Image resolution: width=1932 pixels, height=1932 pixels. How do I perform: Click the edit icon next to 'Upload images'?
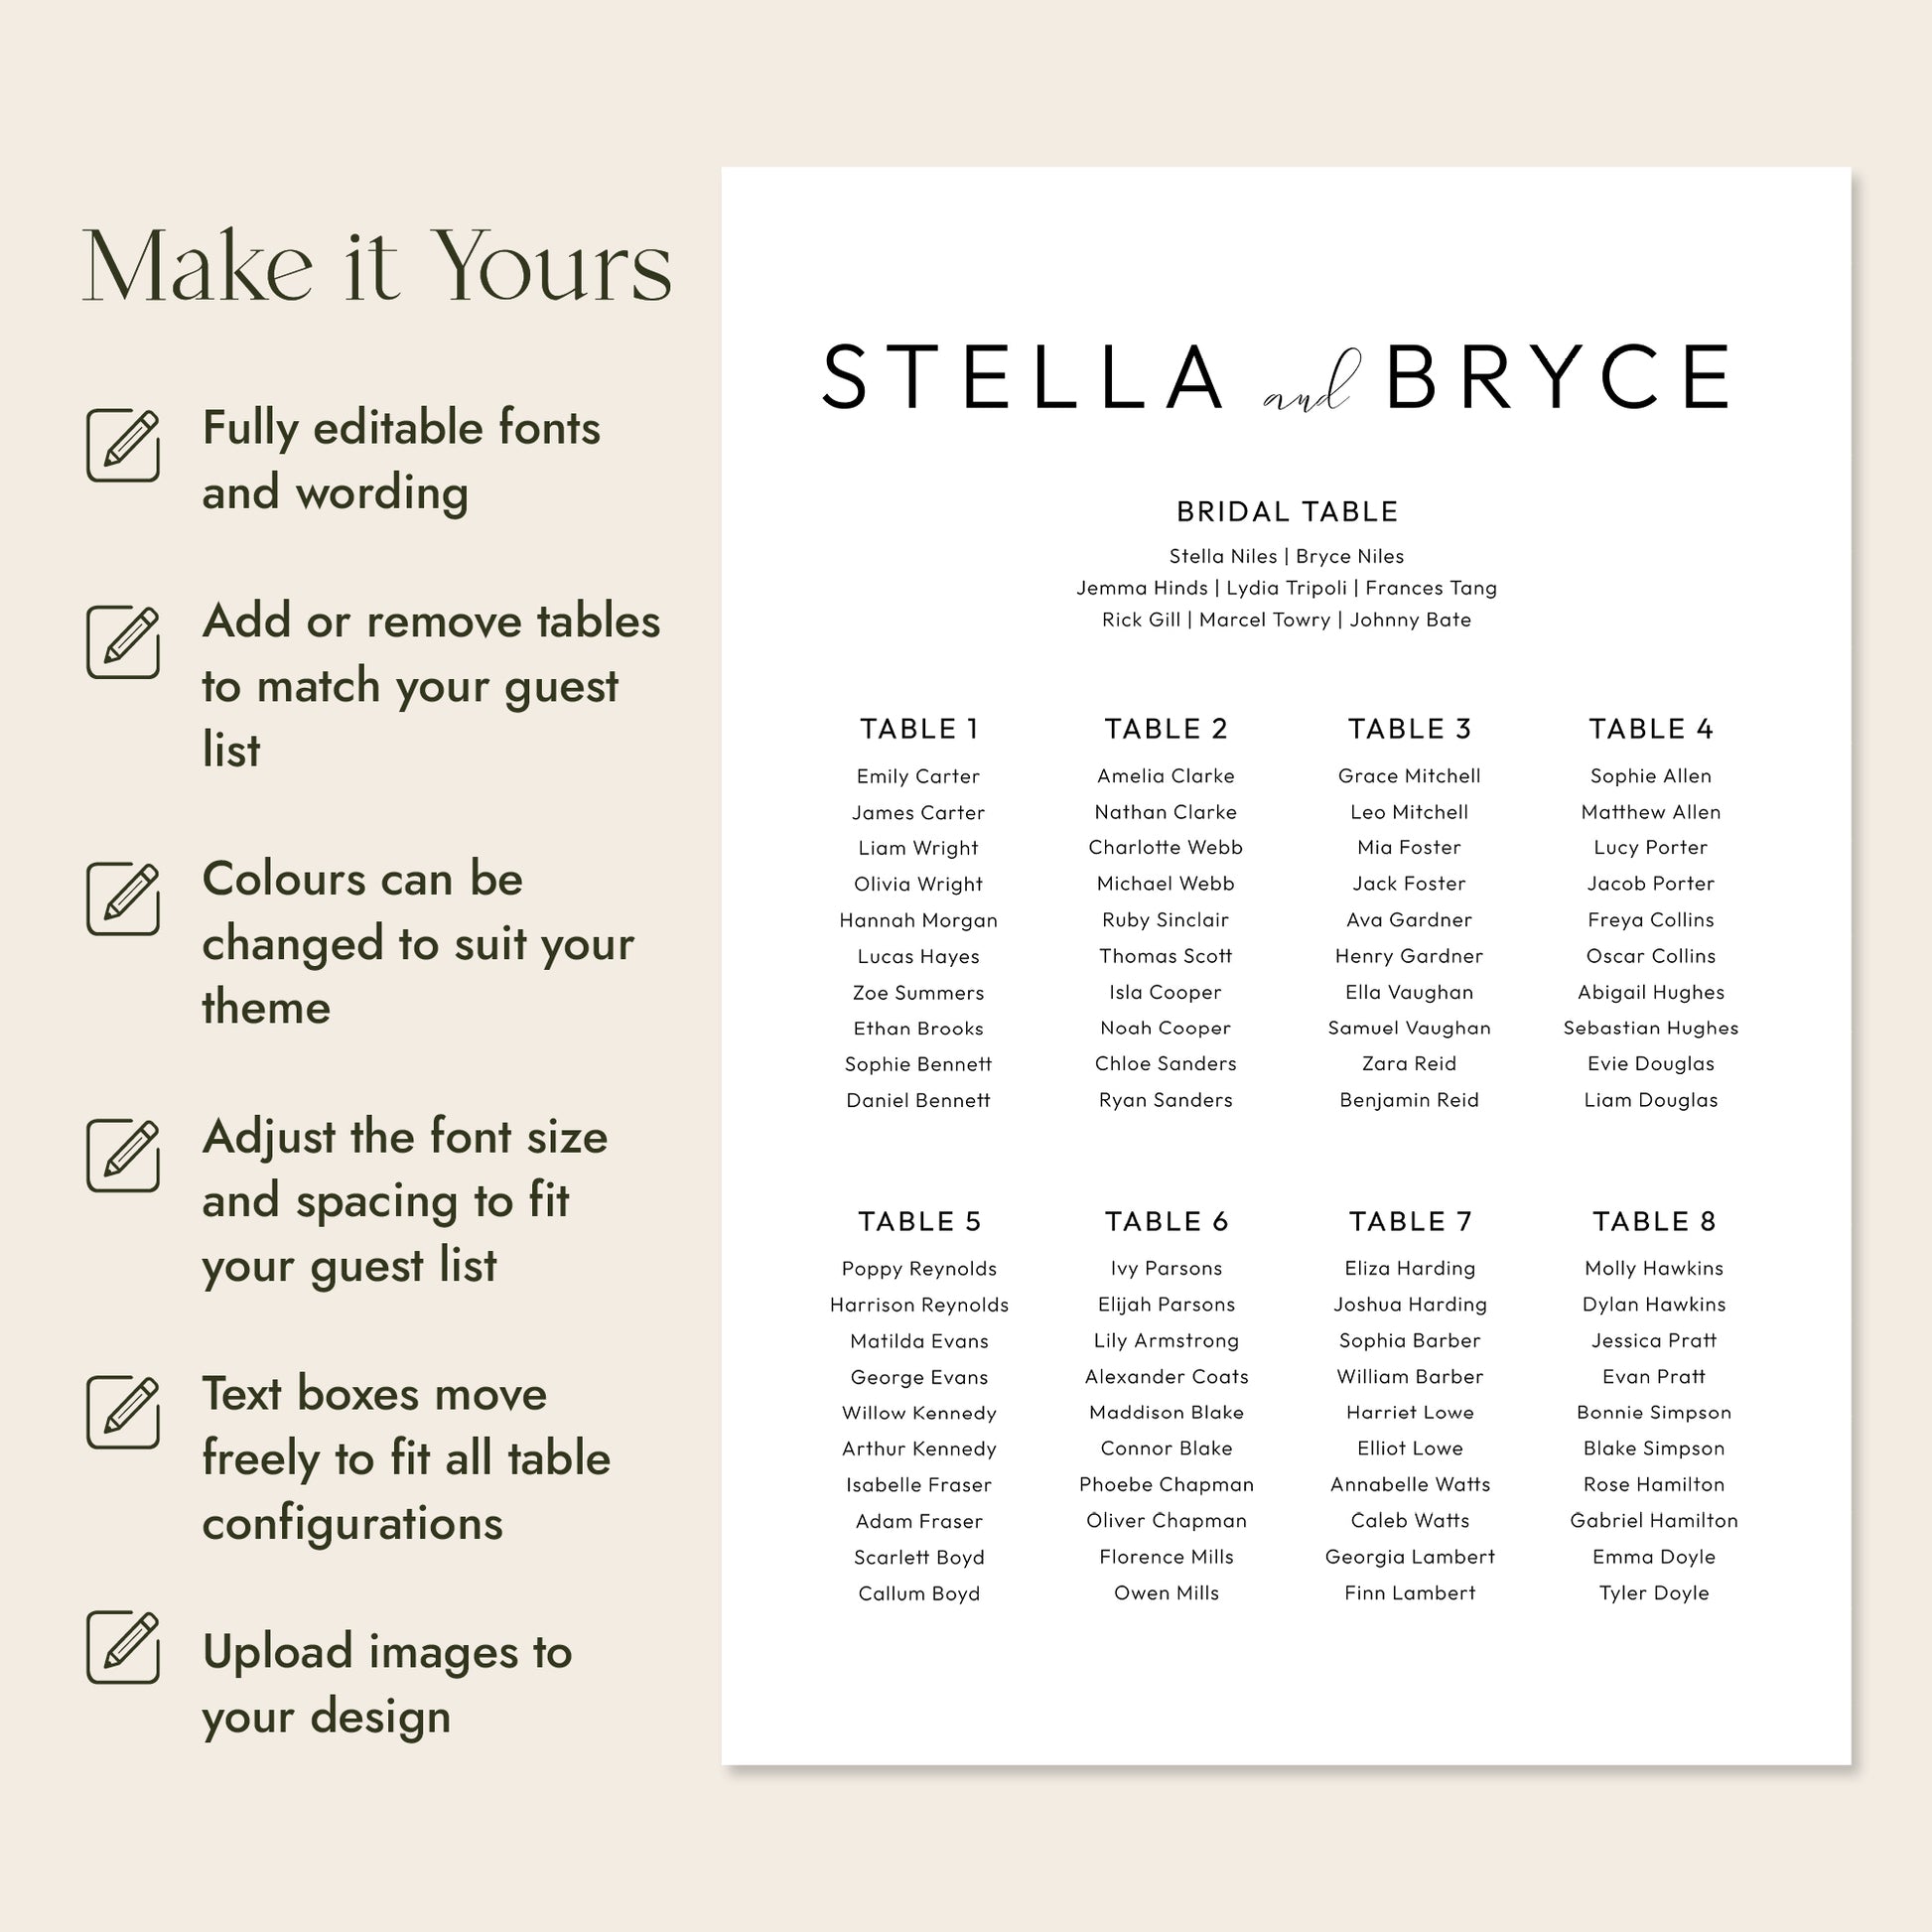tap(123, 1647)
